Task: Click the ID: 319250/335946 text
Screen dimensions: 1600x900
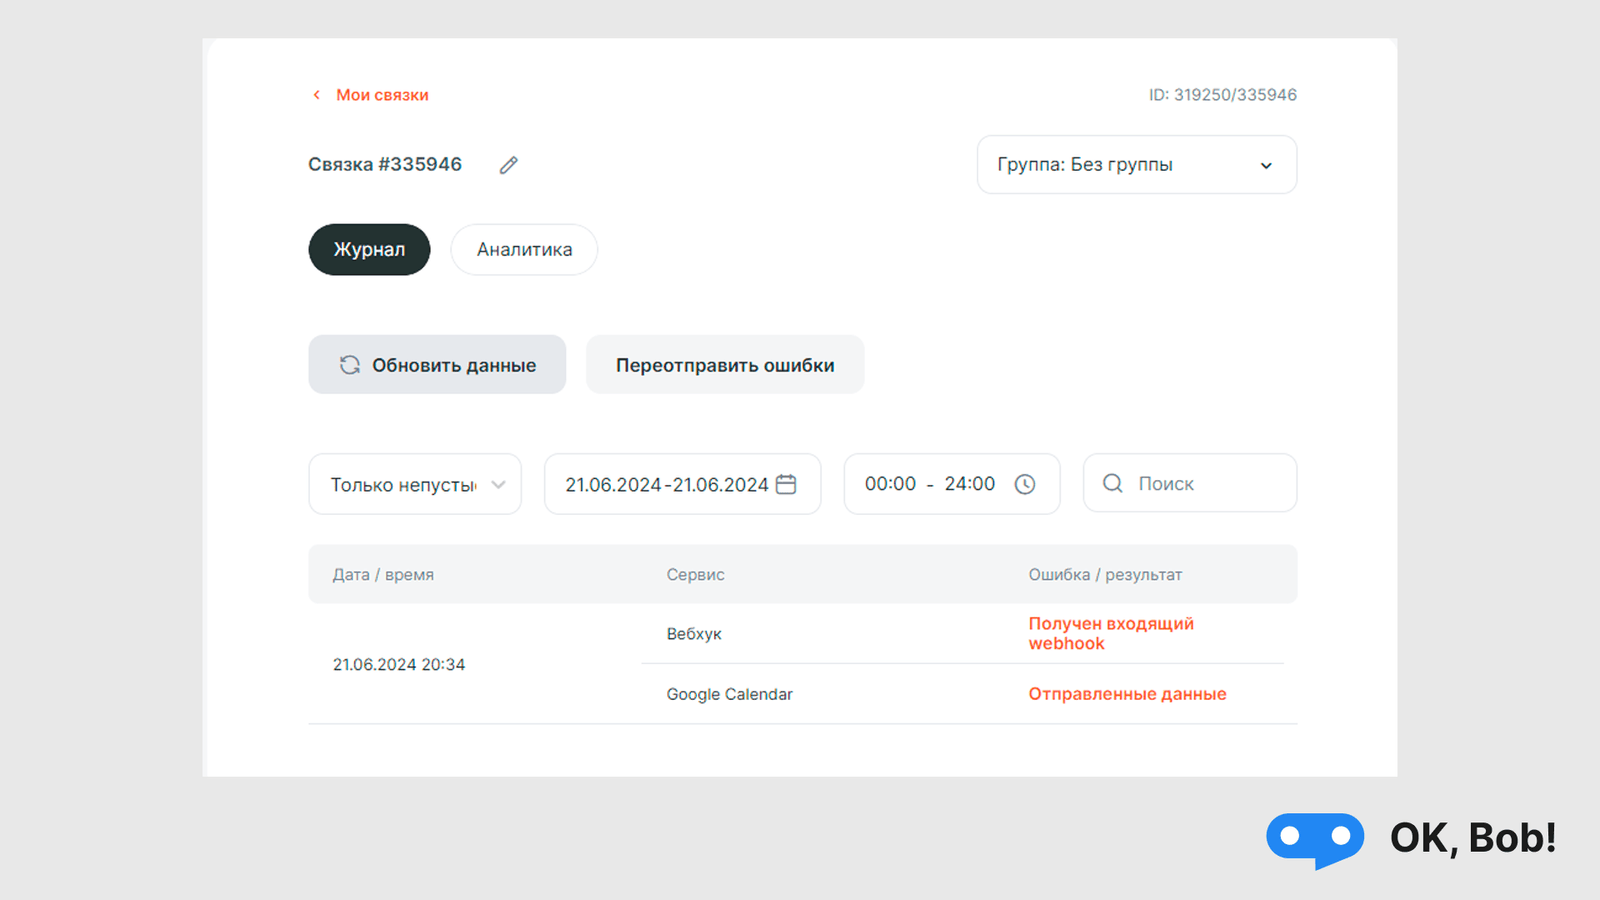Action: [x=1222, y=95]
